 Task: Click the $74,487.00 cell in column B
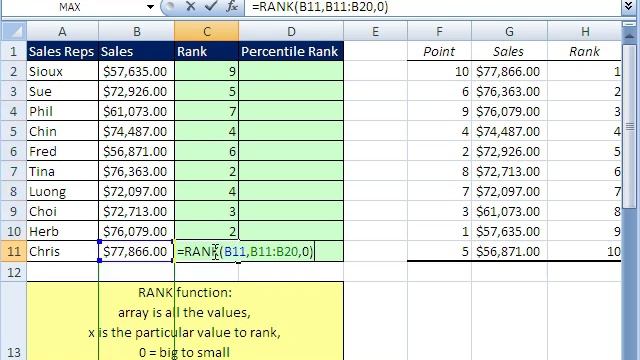tap(136, 131)
